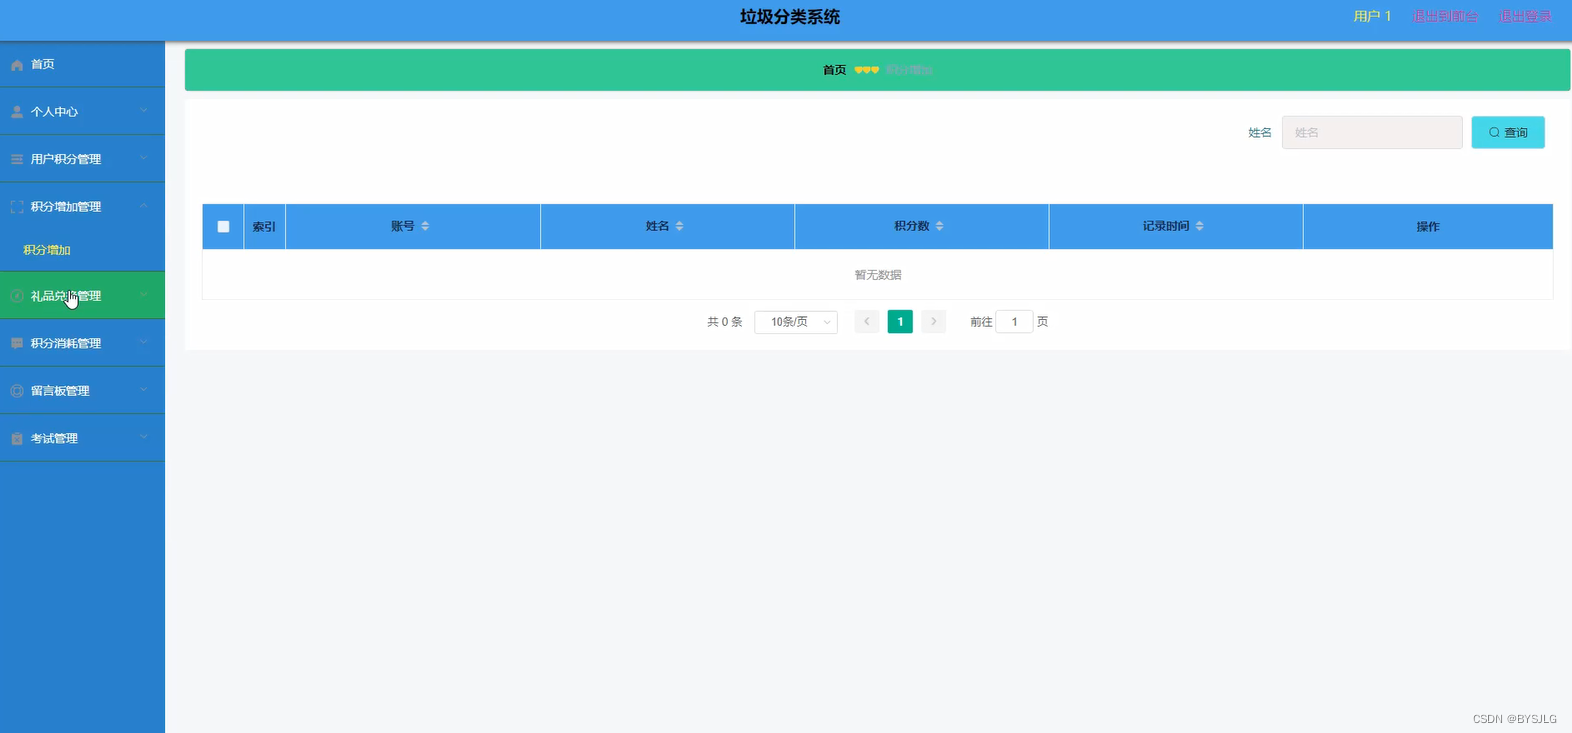Click the 垃圾分类系统 title
The height and width of the screenshot is (733, 1572).
point(790,17)
